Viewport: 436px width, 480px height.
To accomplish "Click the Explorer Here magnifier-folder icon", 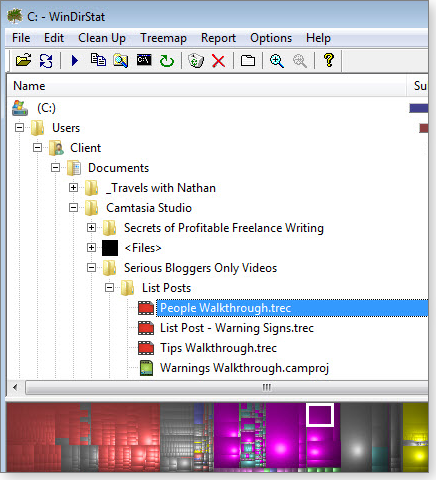I will (120, 61).
